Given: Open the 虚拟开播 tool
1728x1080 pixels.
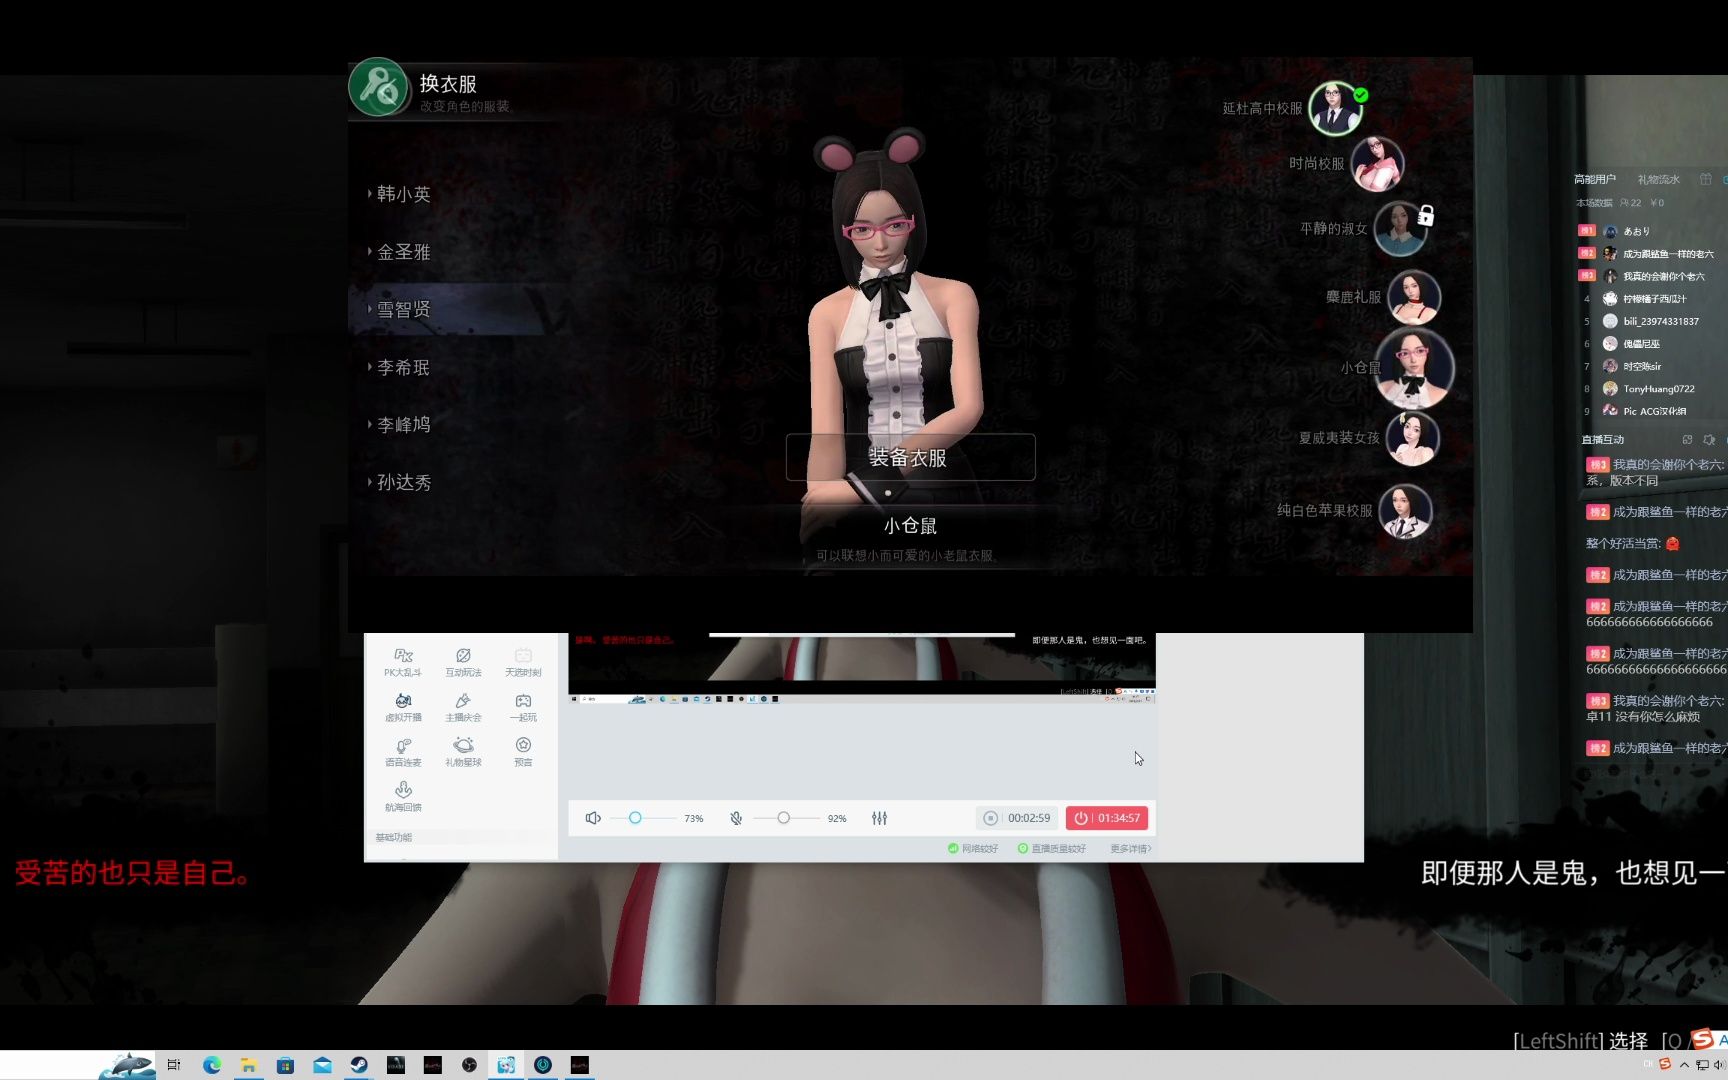Looking at the screenshot, I should (x=403, y=707).
